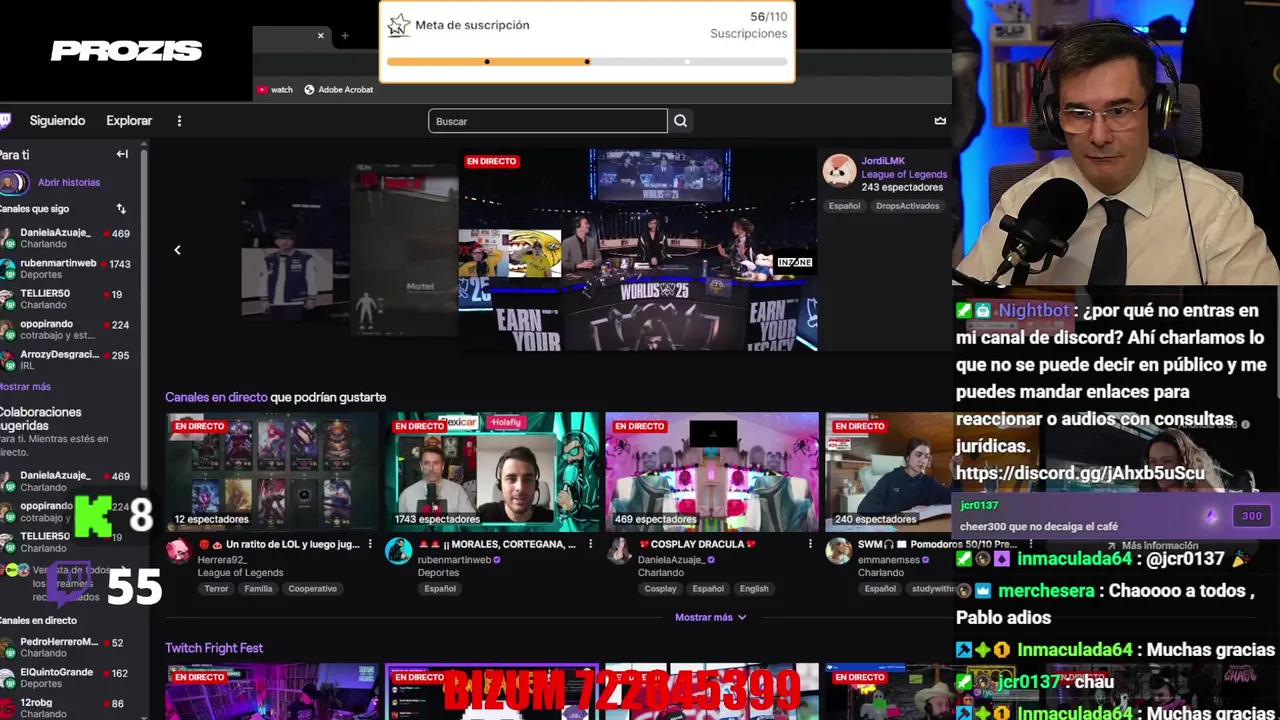The image size is (1280, 720).
Task: Click Abrir historias link
Action: 69,183
